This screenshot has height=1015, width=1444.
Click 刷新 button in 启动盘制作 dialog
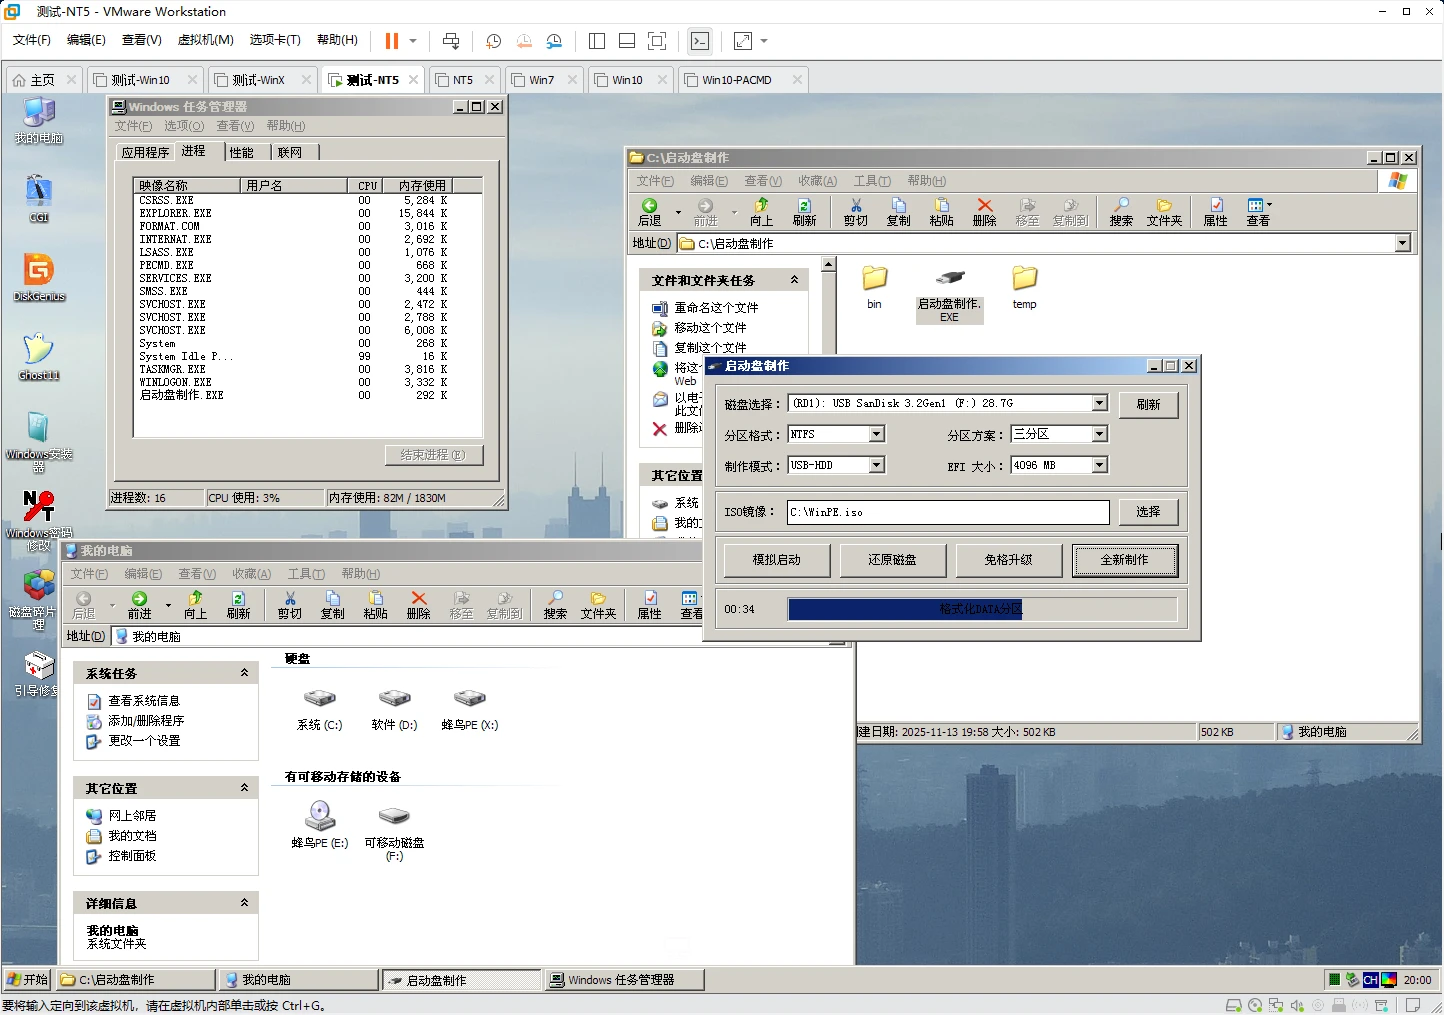(1148, 405)
